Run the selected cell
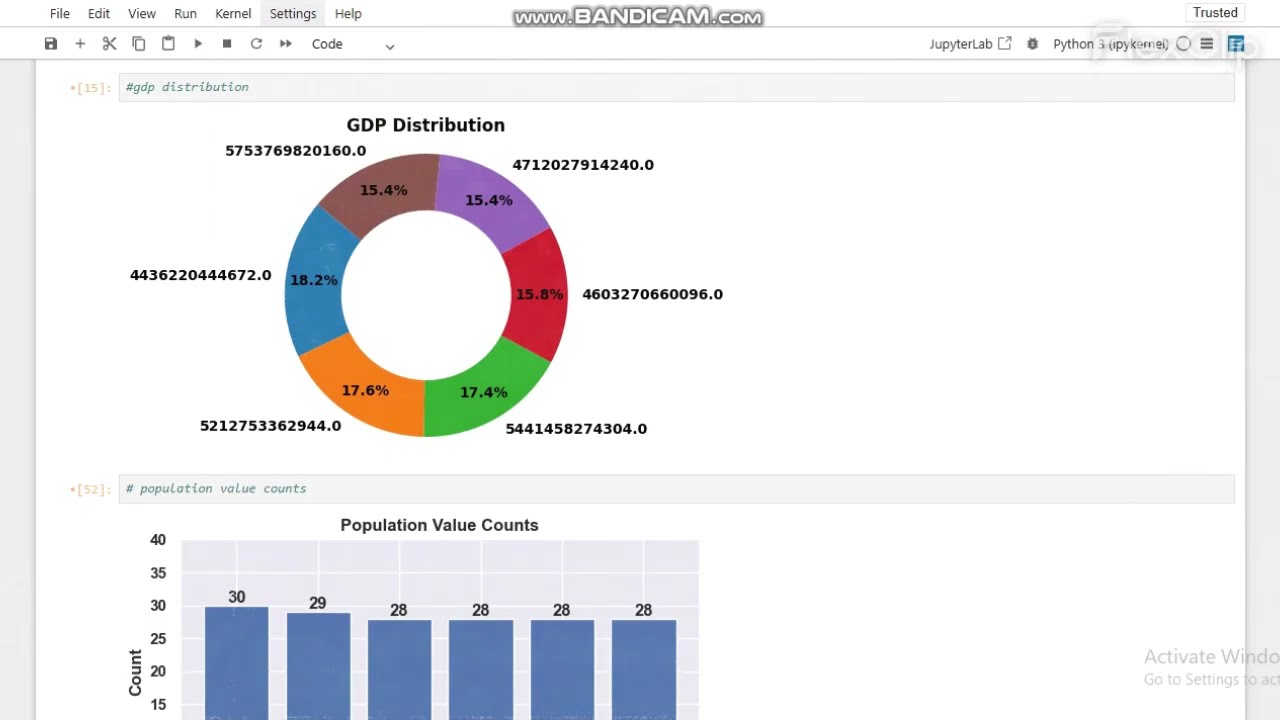Image resolution: width=1280 pixels, height=720 pixels. 198,44
